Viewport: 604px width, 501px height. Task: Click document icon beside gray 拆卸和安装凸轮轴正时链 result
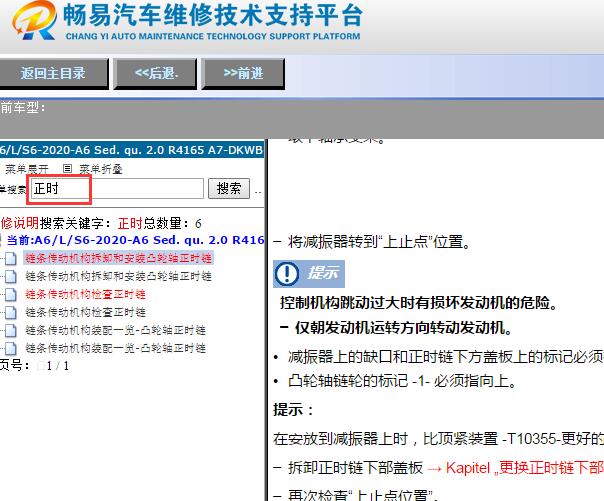11,276
